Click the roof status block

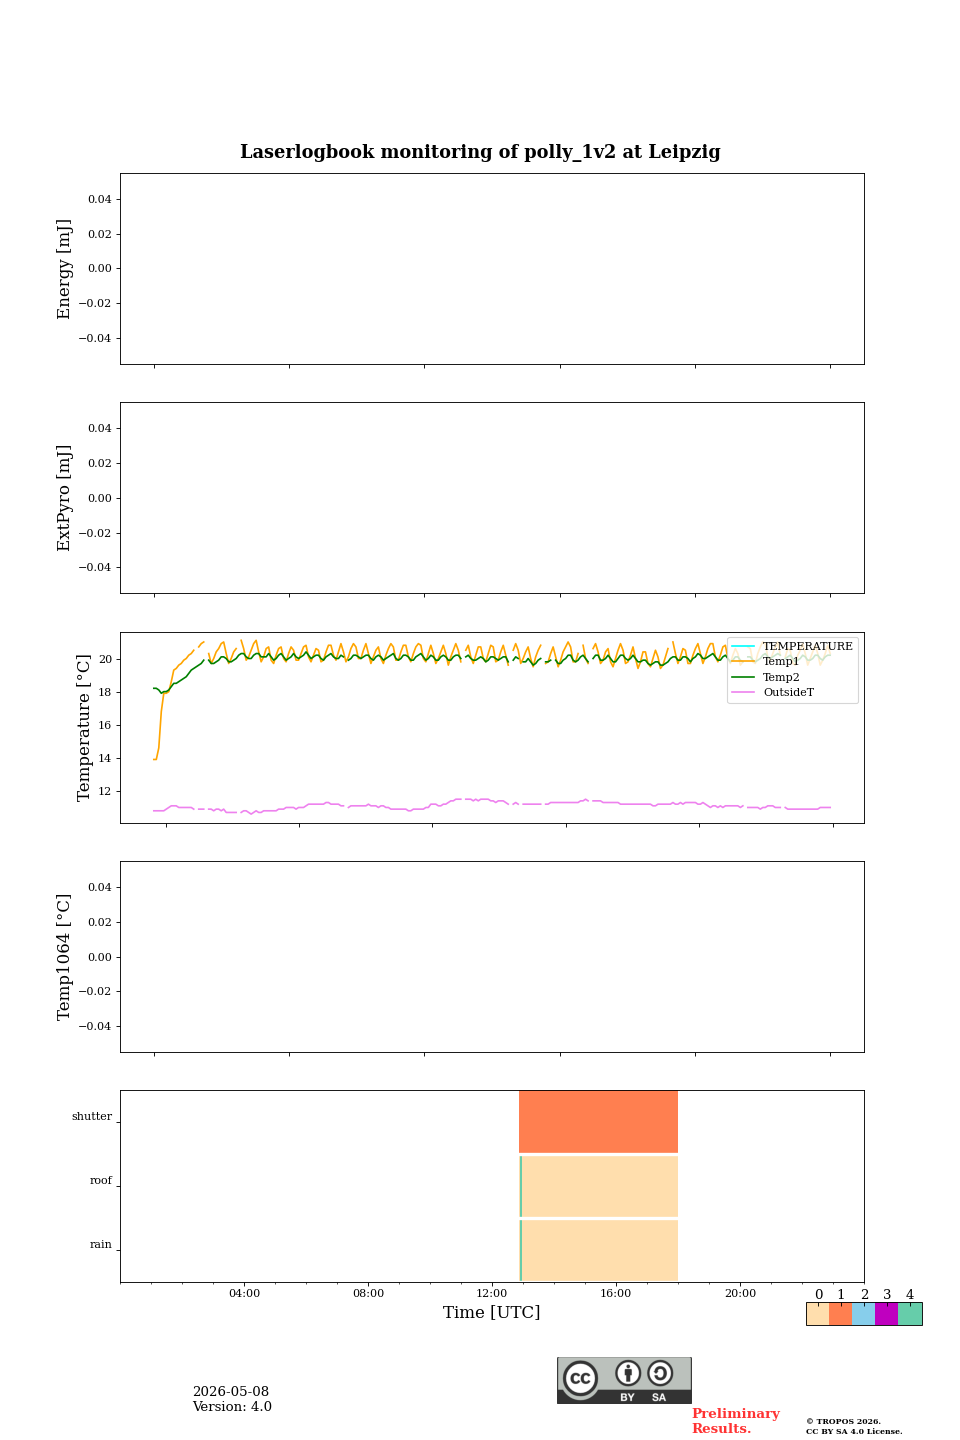coord(598,1186)
